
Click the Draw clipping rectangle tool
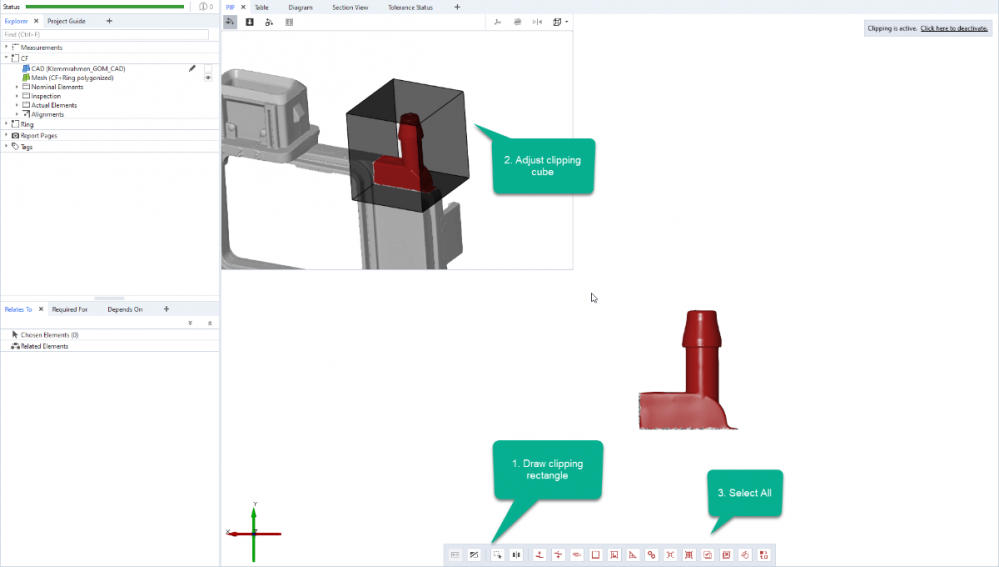point(497,554)
